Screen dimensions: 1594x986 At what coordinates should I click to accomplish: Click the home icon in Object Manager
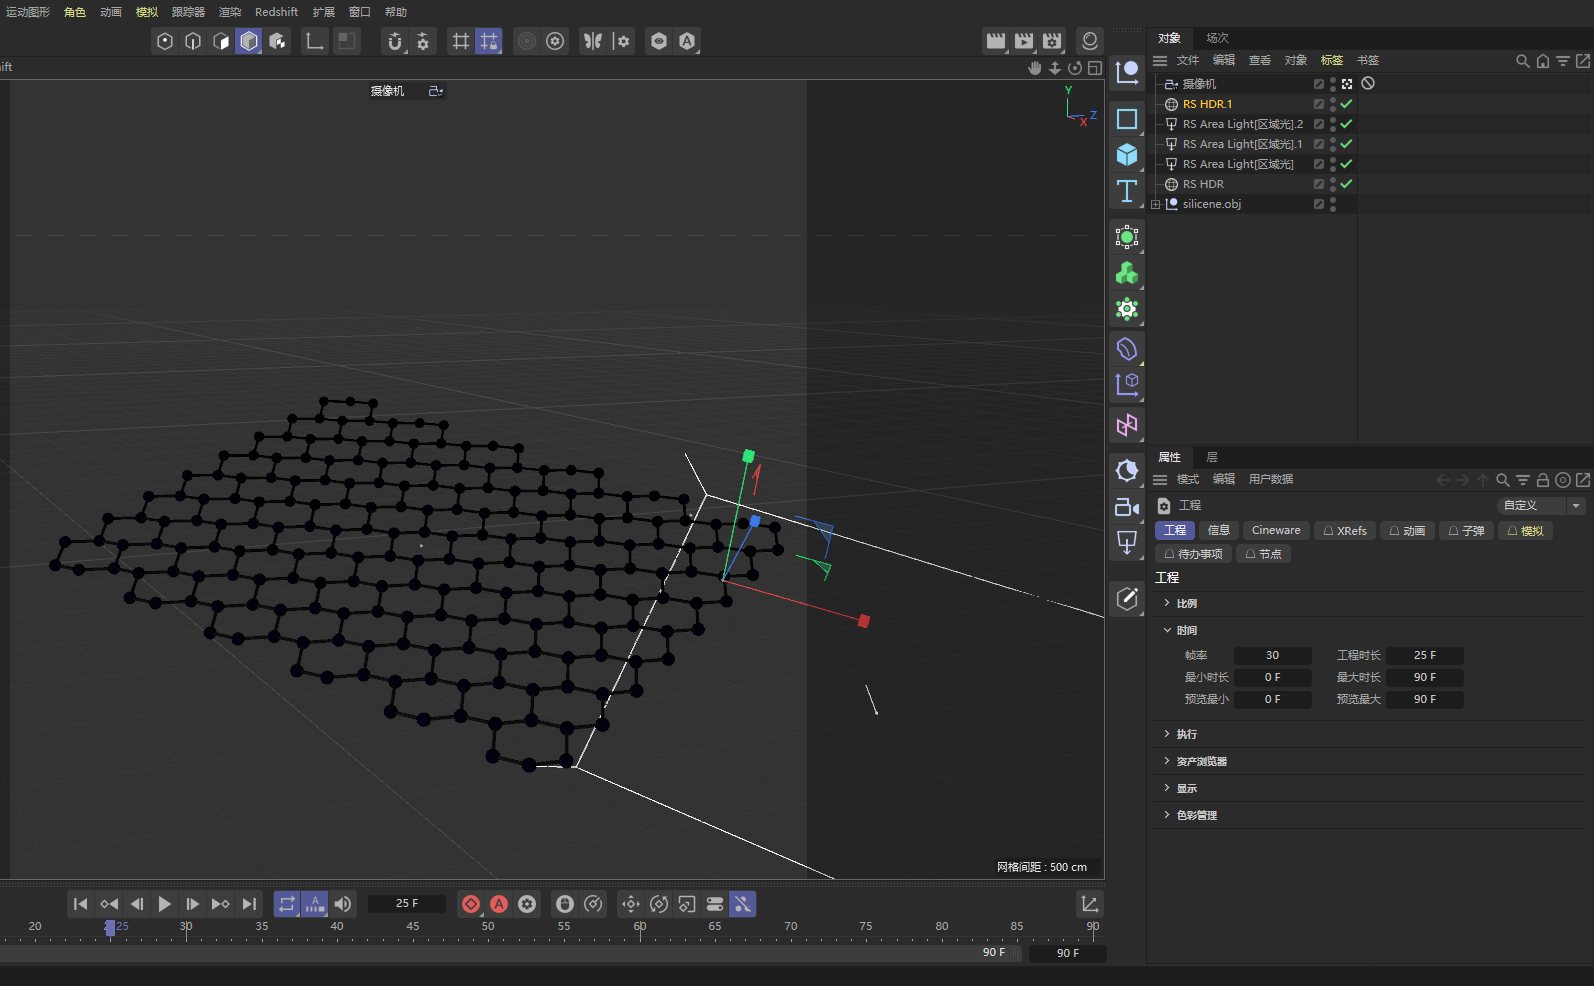click(1543, 61)
